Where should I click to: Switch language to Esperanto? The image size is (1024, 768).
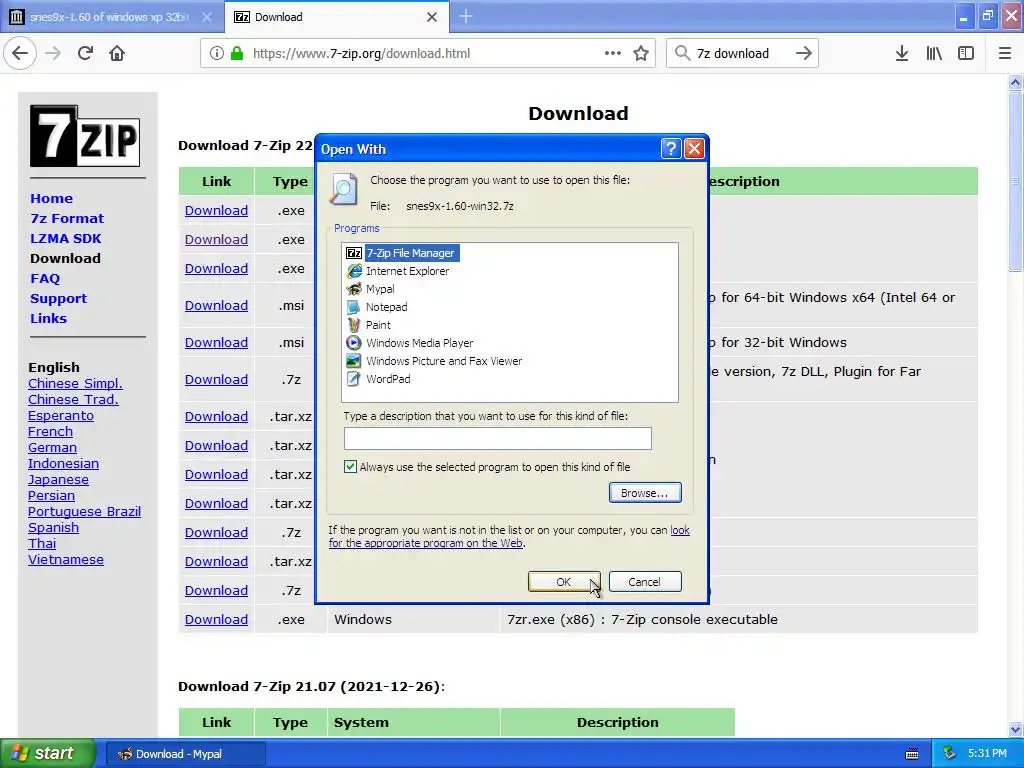(61, 415)
